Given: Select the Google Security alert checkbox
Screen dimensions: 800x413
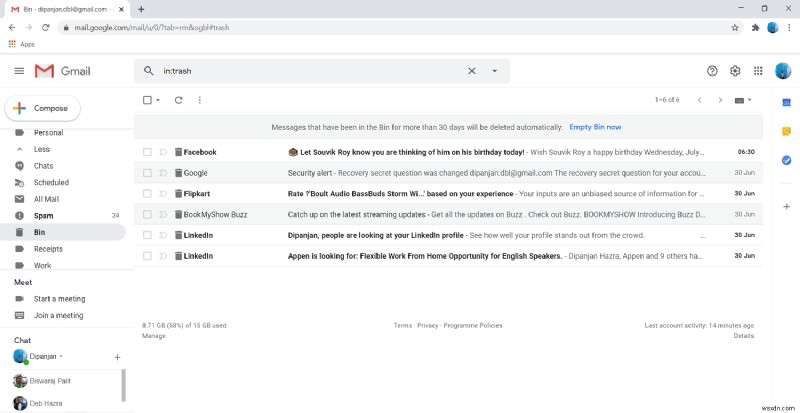Looking at the screenshot, I should pyautogui.click(x=147, y=173).
